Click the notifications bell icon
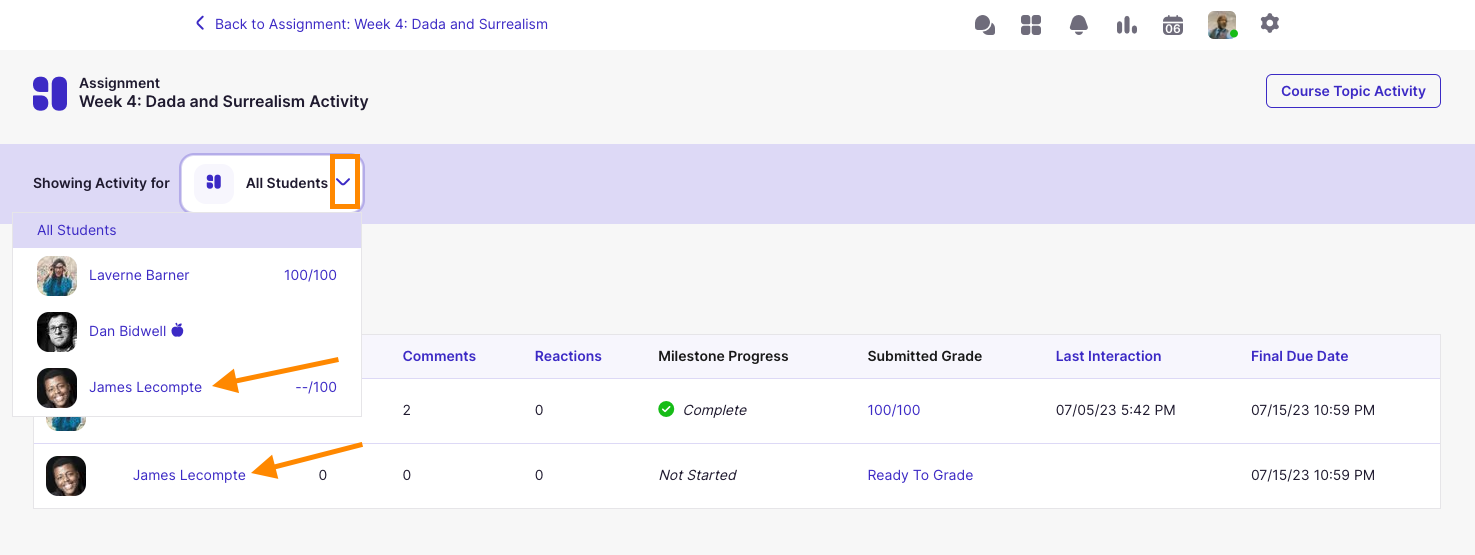 (1079, 25)
